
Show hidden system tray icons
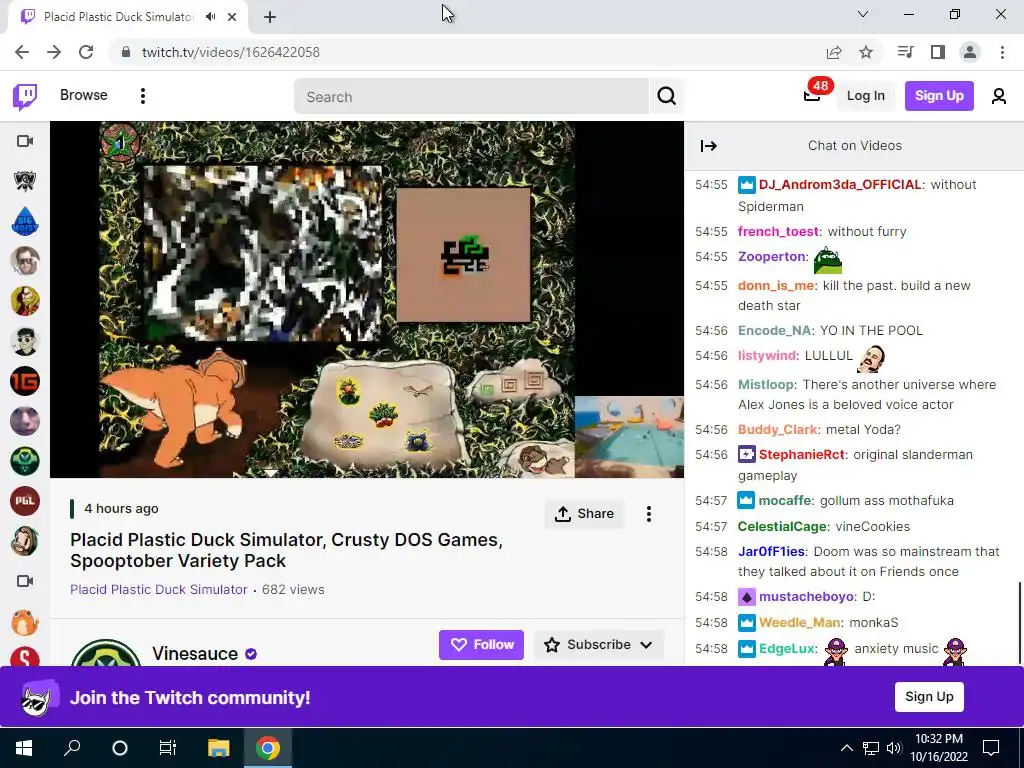846,748
